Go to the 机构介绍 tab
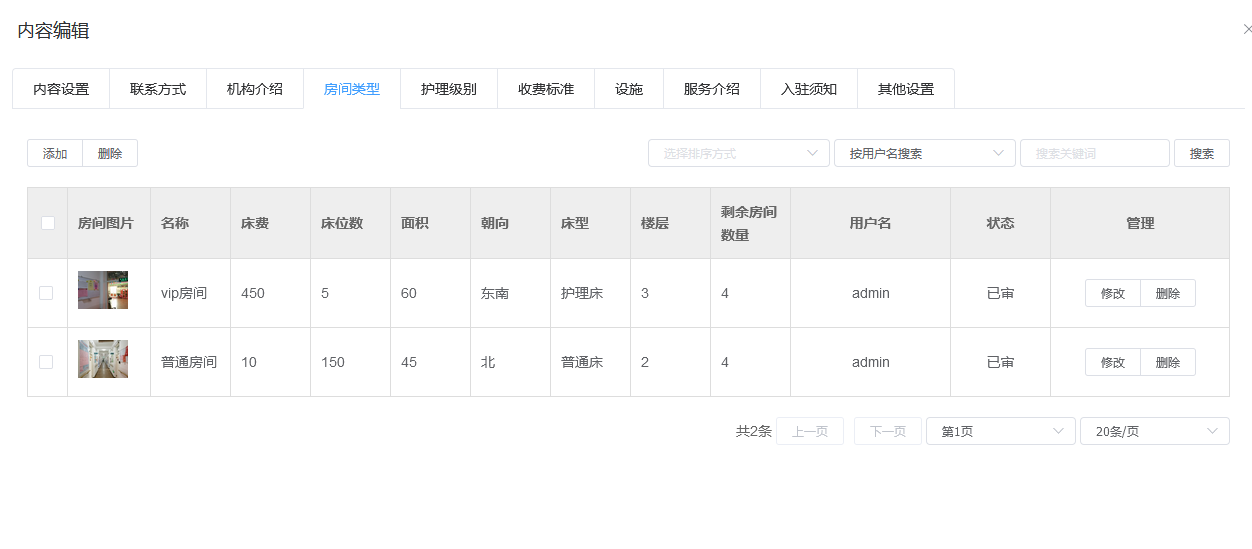This screenshot has width=1252, height=549. point(255,89)
